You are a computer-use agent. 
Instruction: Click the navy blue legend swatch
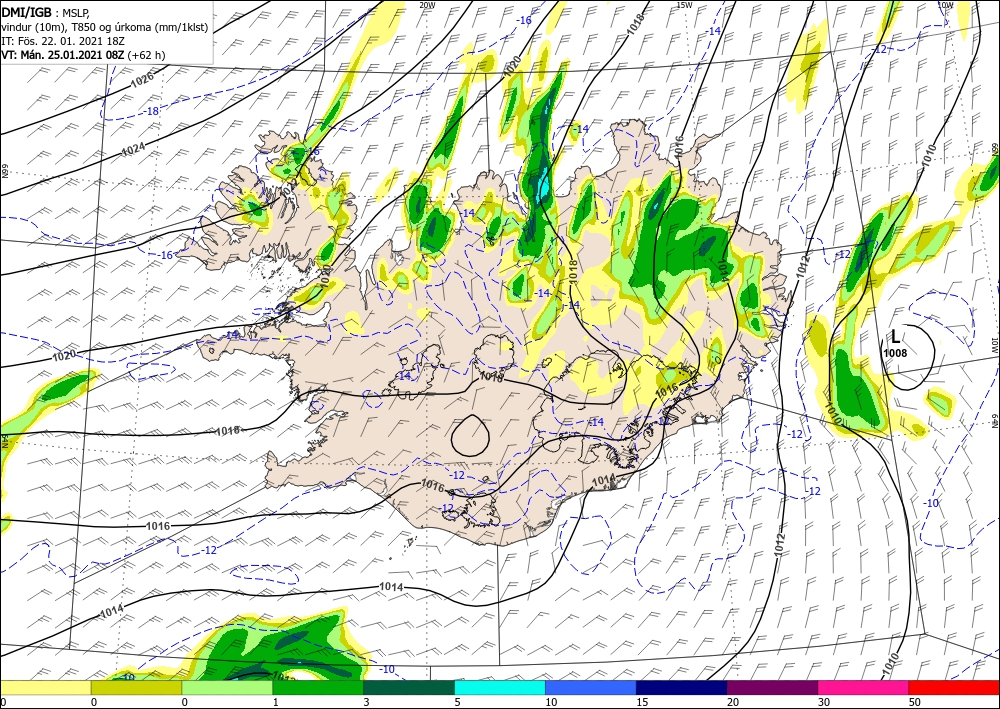coord(682,688)
